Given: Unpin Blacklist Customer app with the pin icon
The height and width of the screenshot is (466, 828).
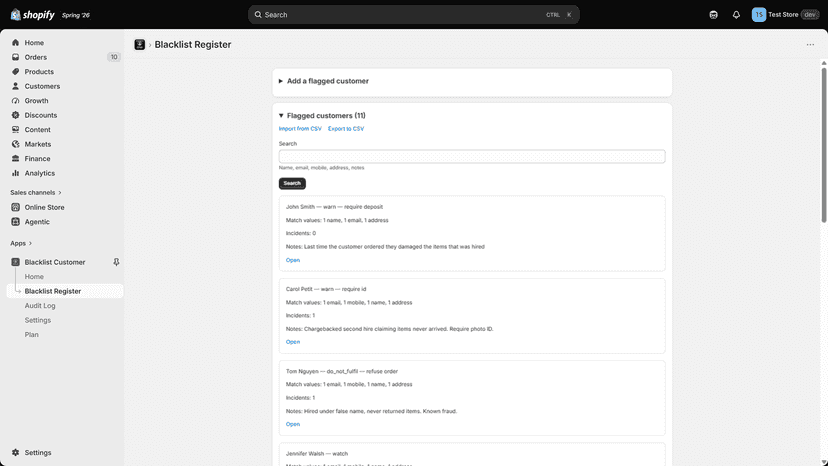Looking at the screenshot, I should point(116,262).
